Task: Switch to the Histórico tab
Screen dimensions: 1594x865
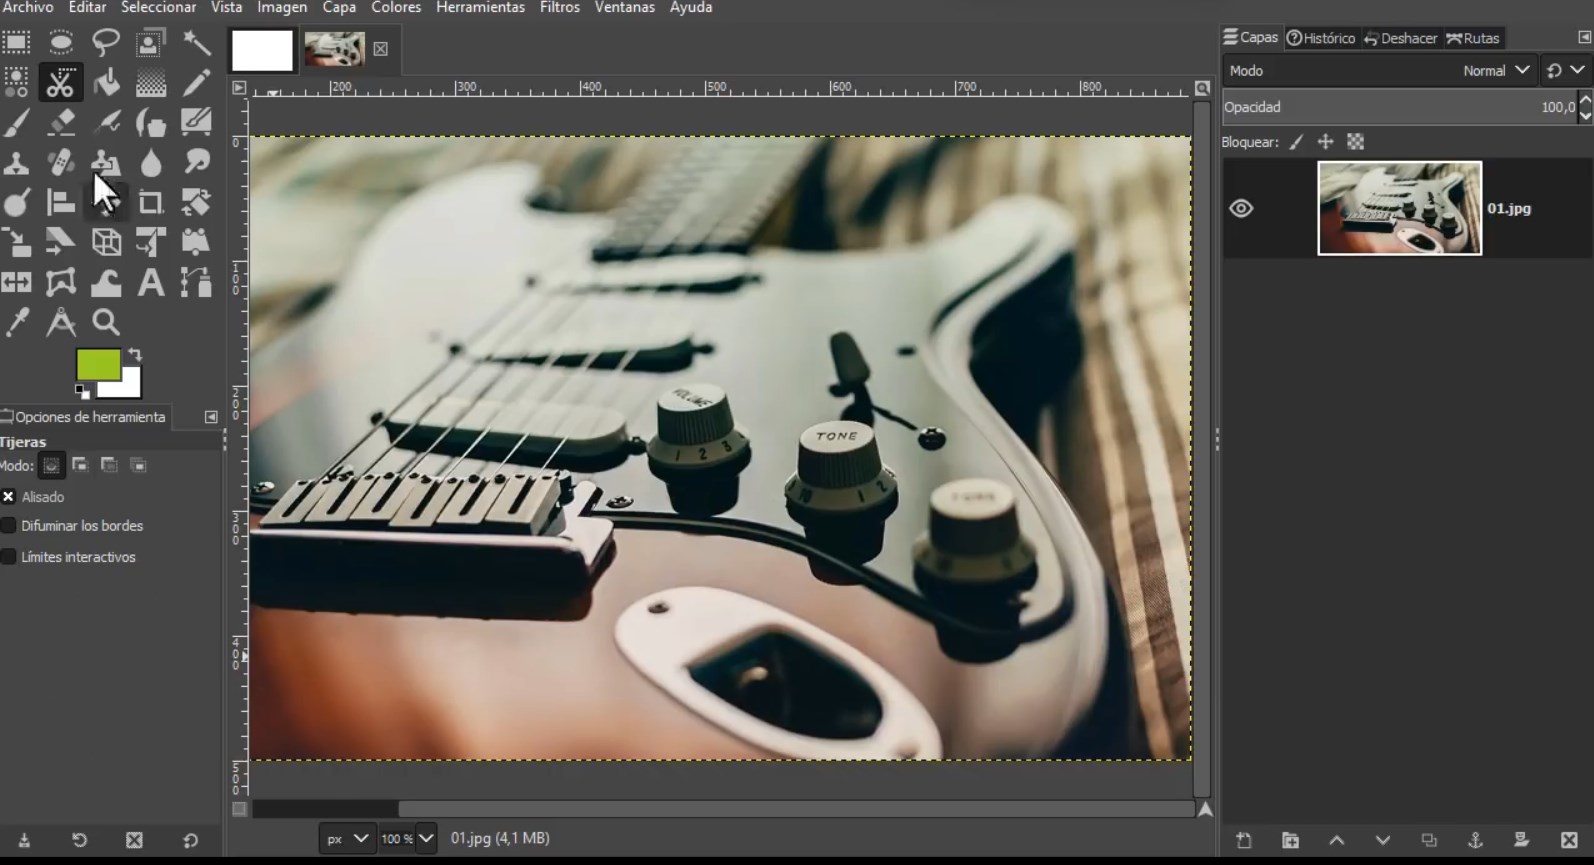Action: [x=1321, y=38]
